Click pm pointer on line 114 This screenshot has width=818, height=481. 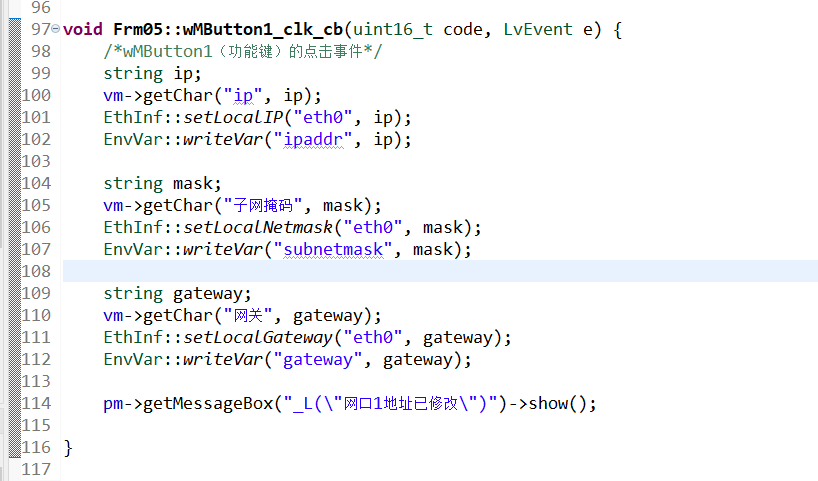pyautogui.click(x=113, y=404)
